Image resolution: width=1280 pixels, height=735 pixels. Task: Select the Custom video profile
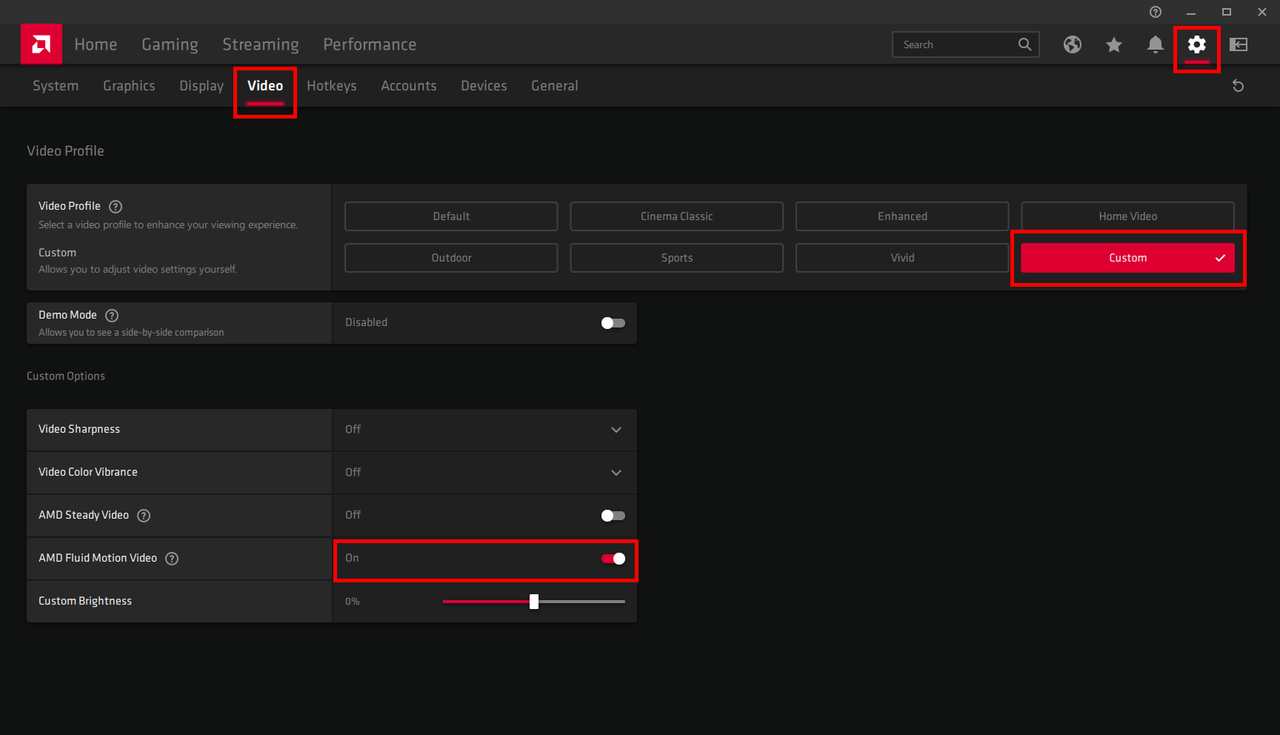(x=1128, y=258)
